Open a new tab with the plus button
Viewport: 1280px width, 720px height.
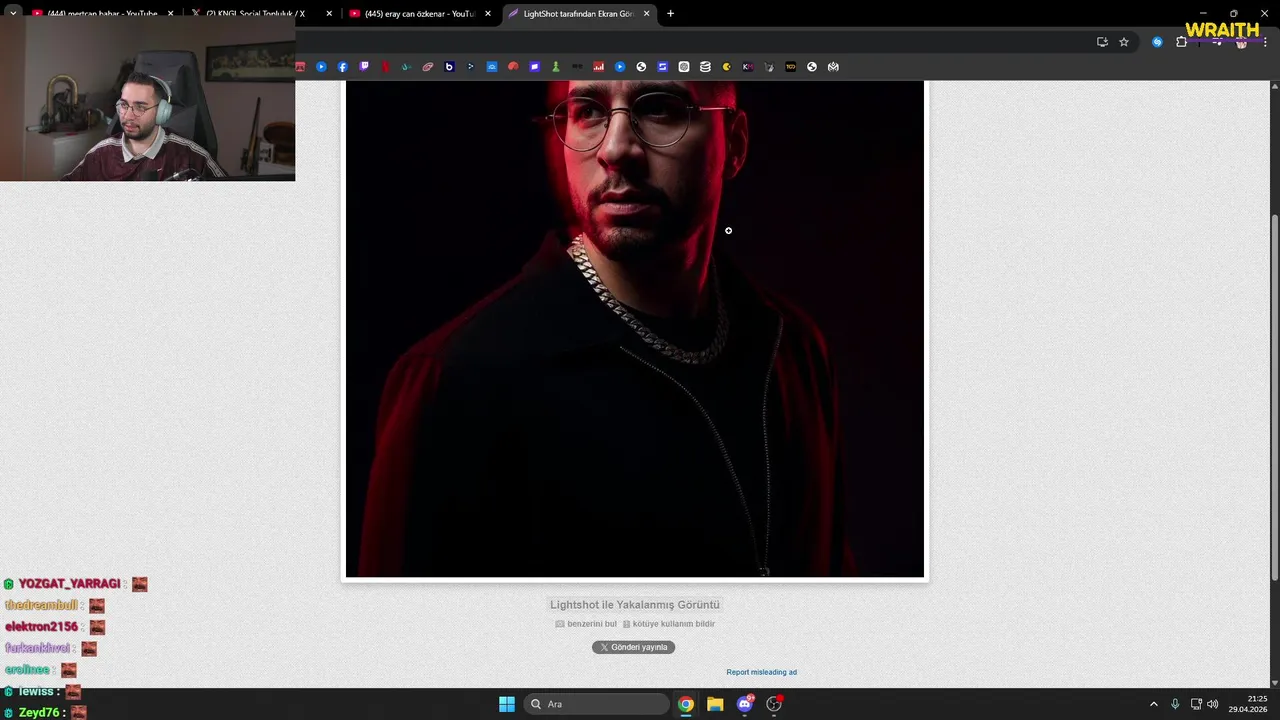coord(670,14)
